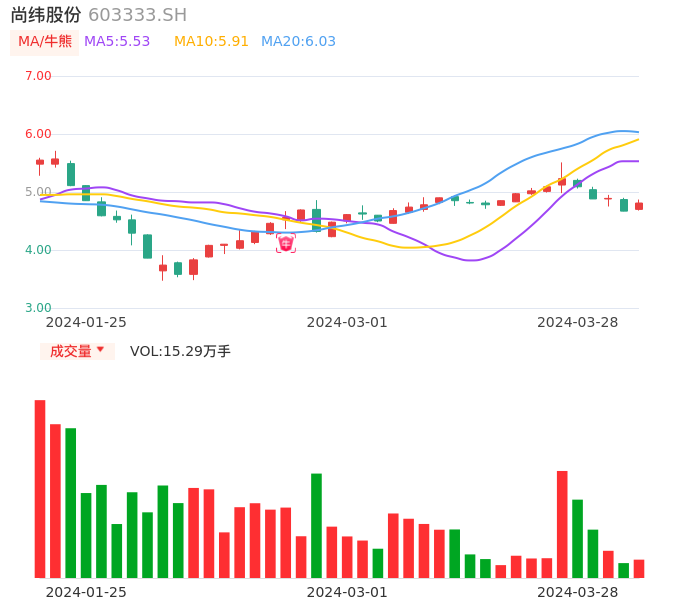The height and width of the screenshot is (606, 686).
Task: Click the 7.00 price axis label
Action: coord(38,76)
